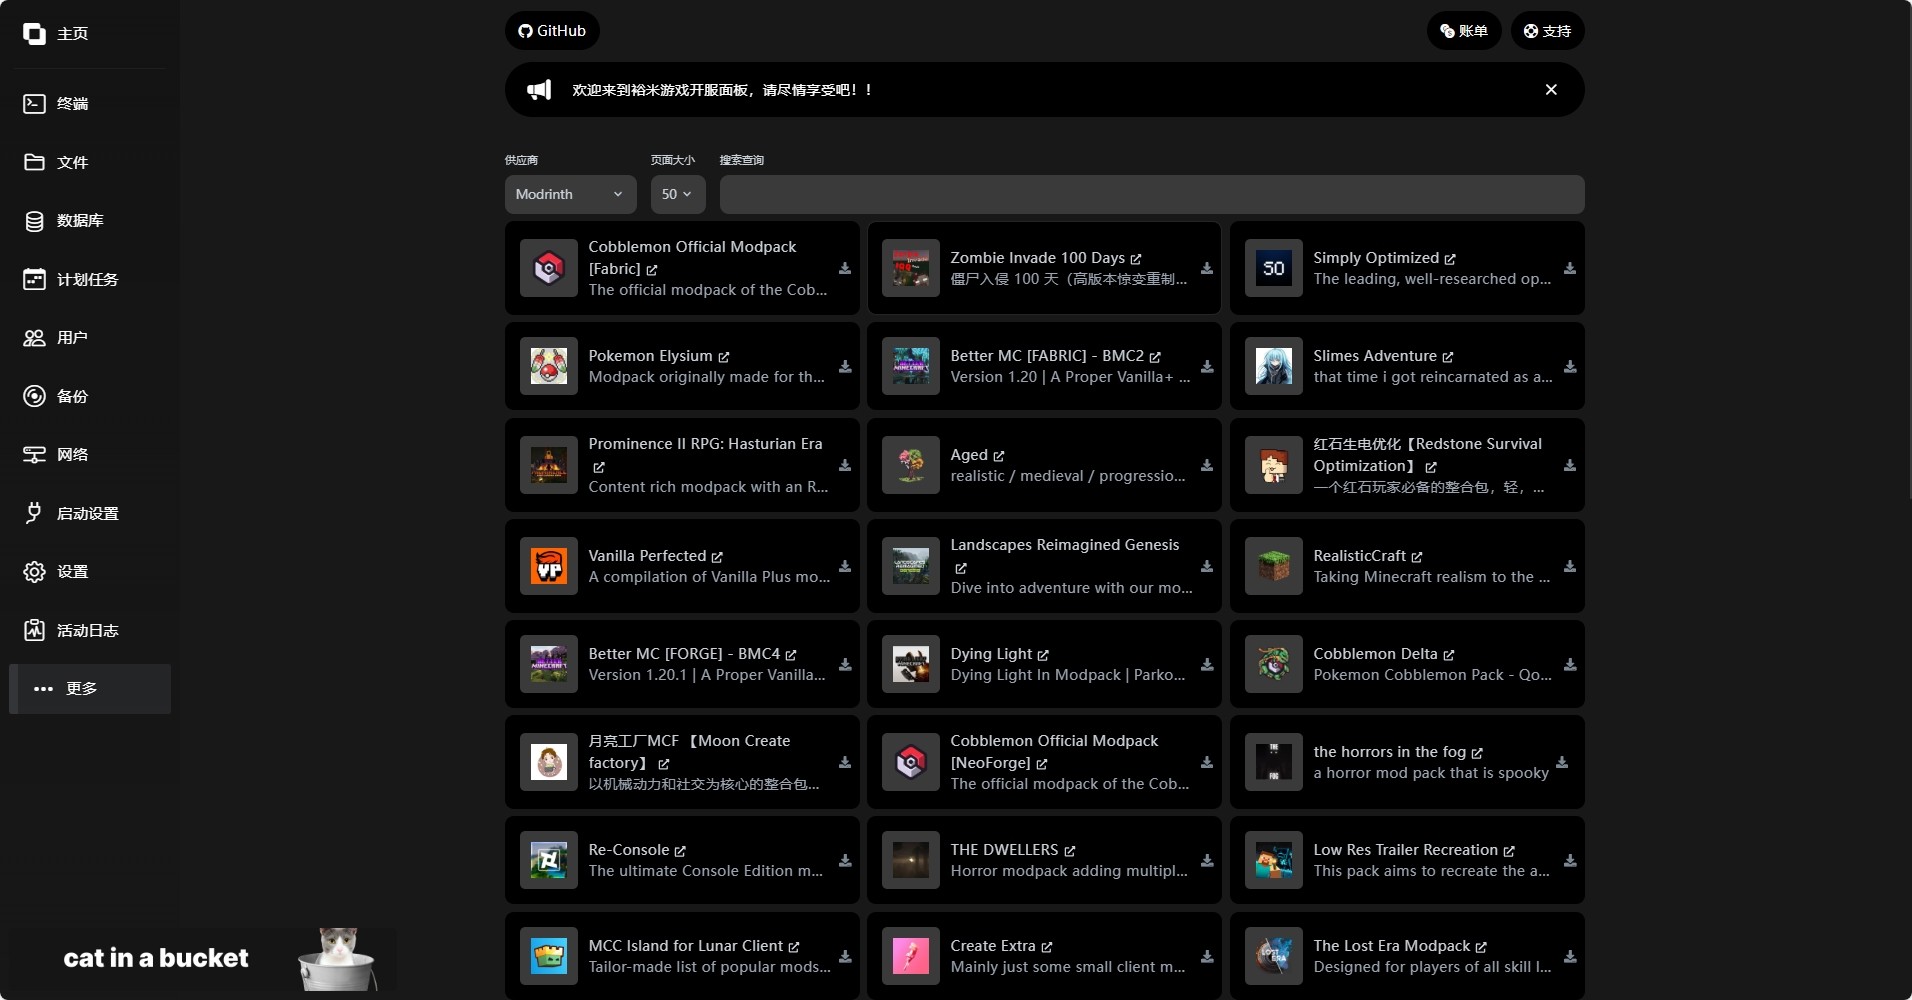Click the download icon for Simply Optimized
The width and height of the screenshot is (1912, 1000).
tap(1570, 268)
